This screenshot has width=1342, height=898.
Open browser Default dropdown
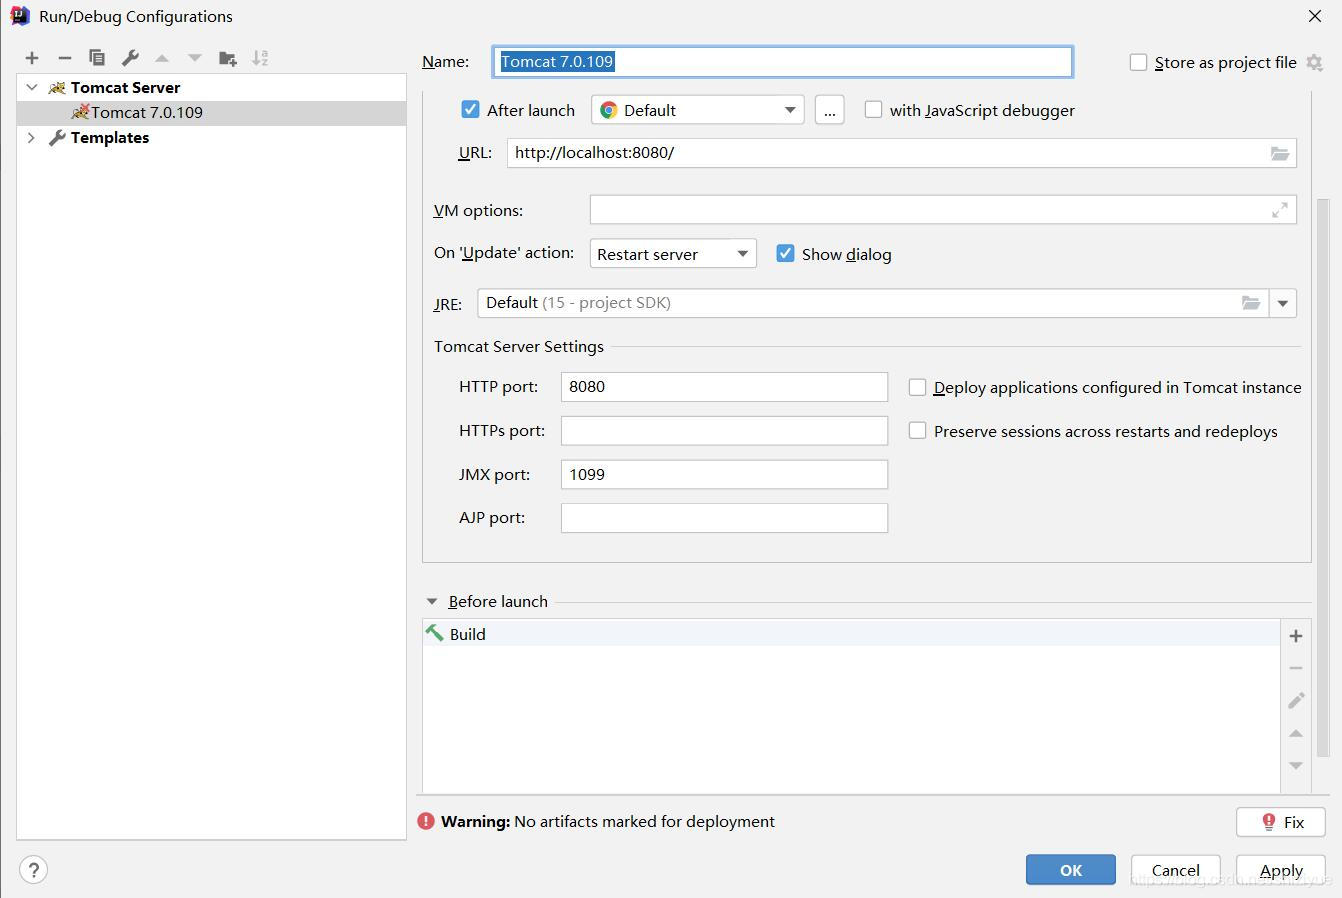(x=698, y=110)
